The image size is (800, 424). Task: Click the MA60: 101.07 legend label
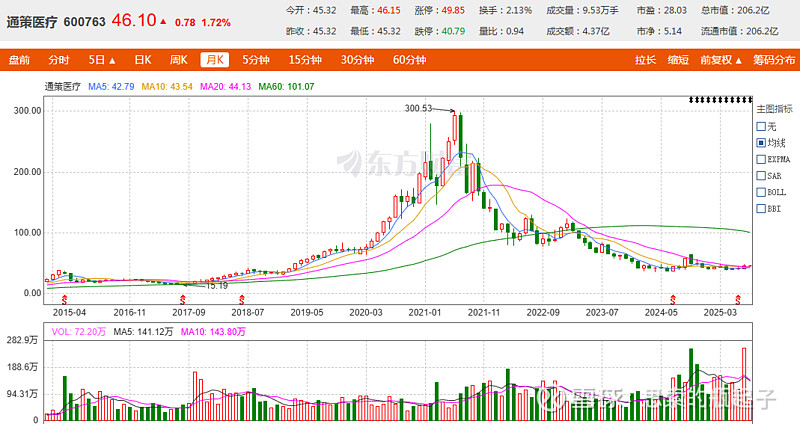(286, 87)
